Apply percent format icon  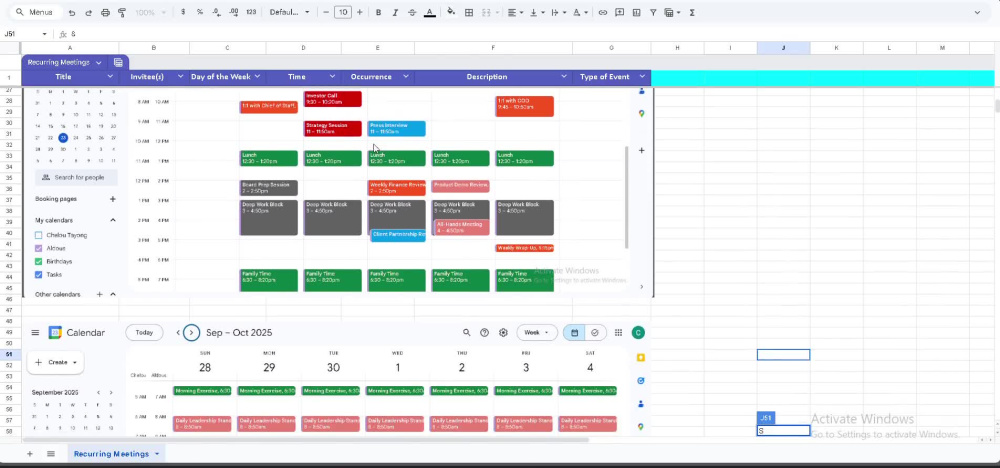(x=200, y=12)
